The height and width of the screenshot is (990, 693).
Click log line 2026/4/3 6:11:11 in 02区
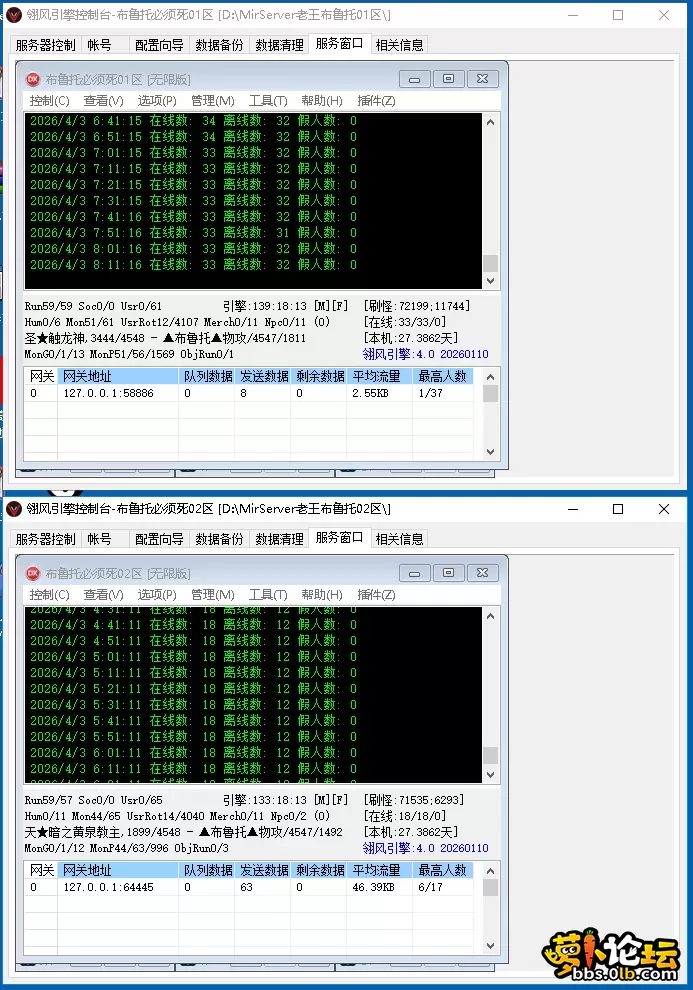click(x=193, y=768)
